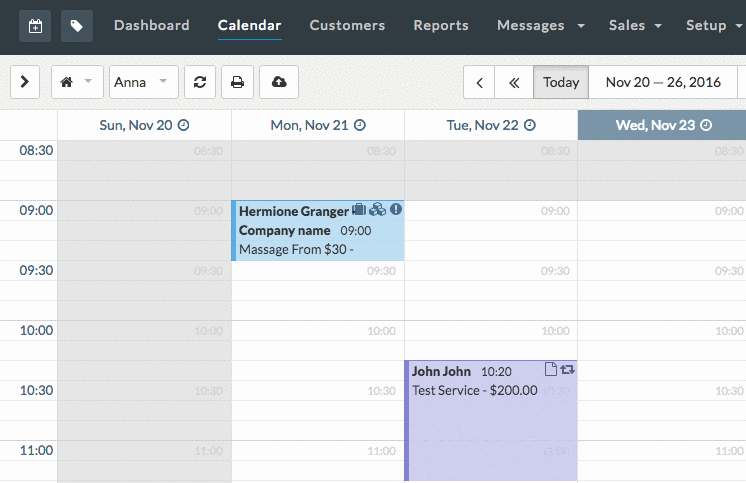Click the new appointment calendar-plus icon
746x483 pixels.
(36, 26)
